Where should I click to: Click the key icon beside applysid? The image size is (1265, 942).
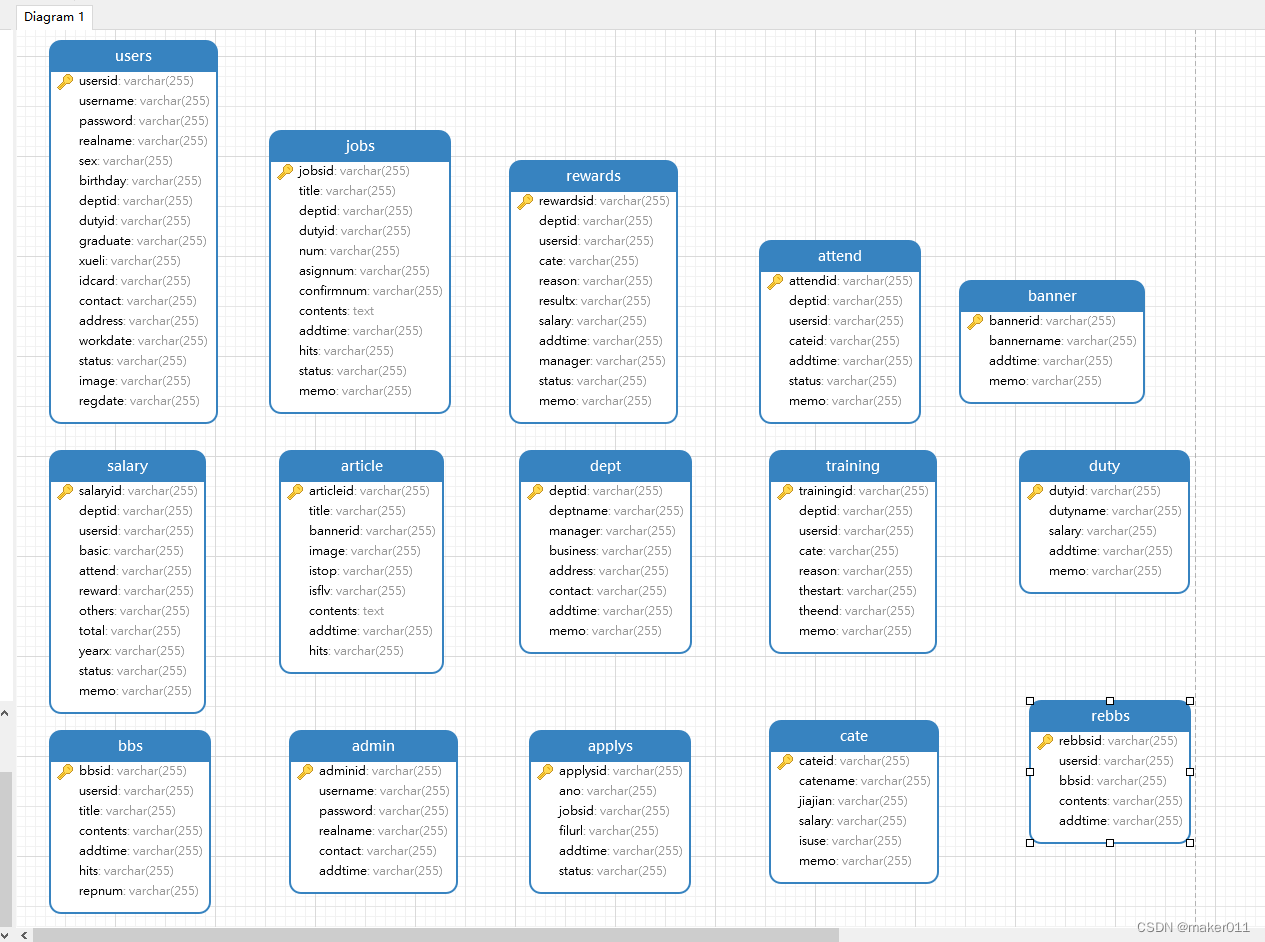[545, 771]
